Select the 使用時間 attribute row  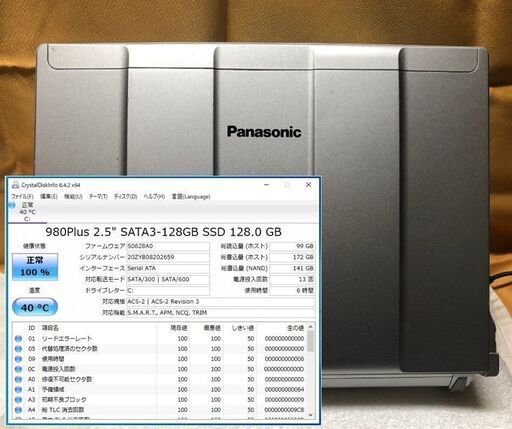tap(159, 359)
